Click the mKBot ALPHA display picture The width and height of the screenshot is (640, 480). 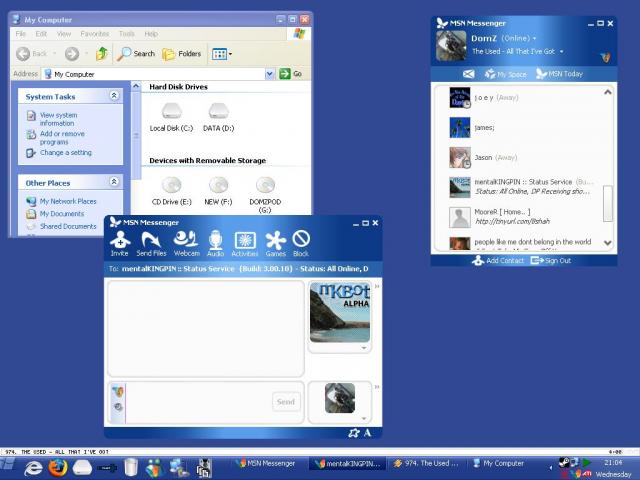[340, 313]
